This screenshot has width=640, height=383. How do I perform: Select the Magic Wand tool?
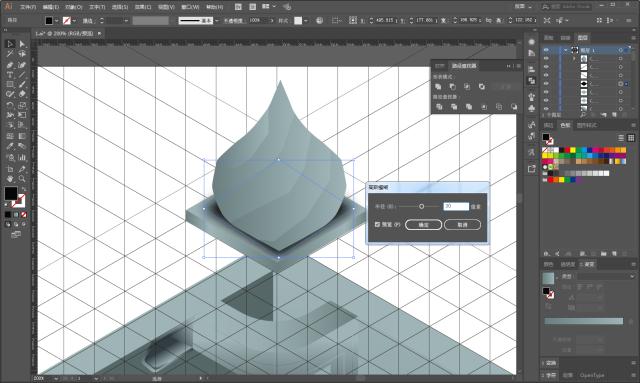tap(10, 54)
